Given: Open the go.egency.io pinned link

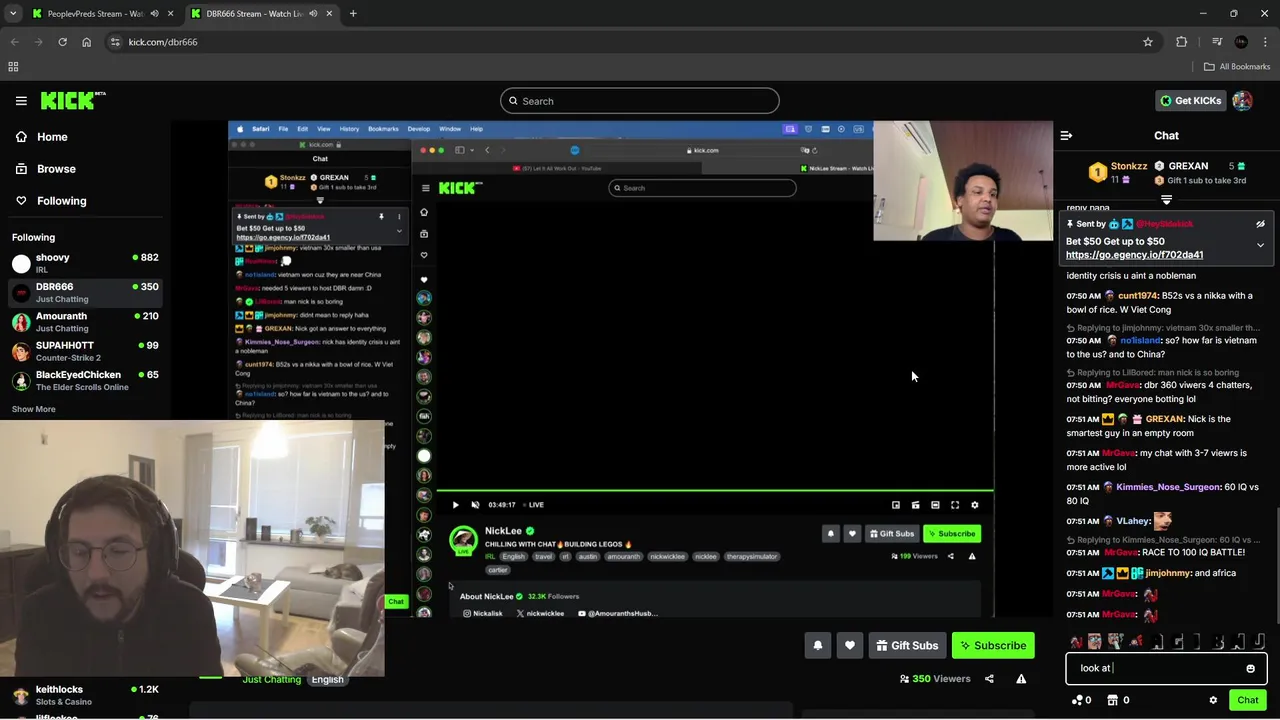Looking at the screenshot, I should (1134, 255).
